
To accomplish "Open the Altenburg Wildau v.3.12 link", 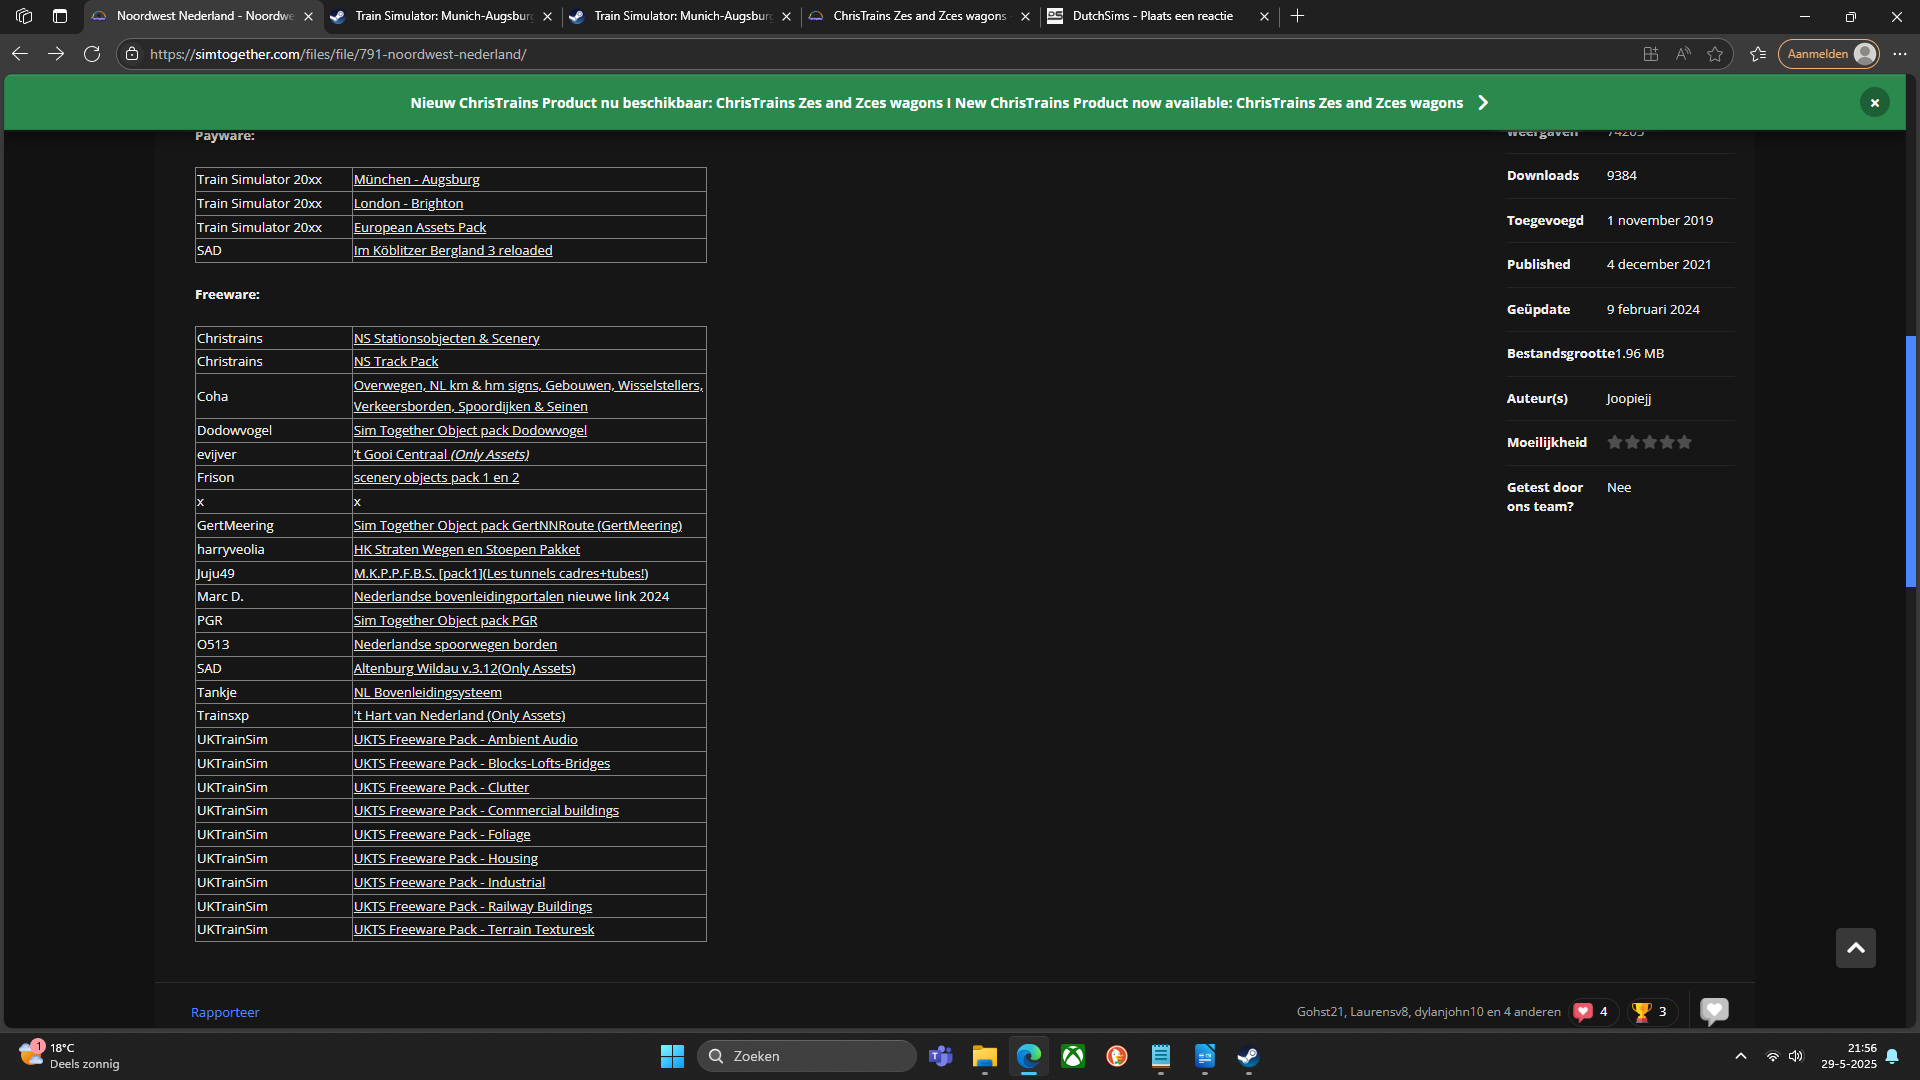I will (464, 669).
